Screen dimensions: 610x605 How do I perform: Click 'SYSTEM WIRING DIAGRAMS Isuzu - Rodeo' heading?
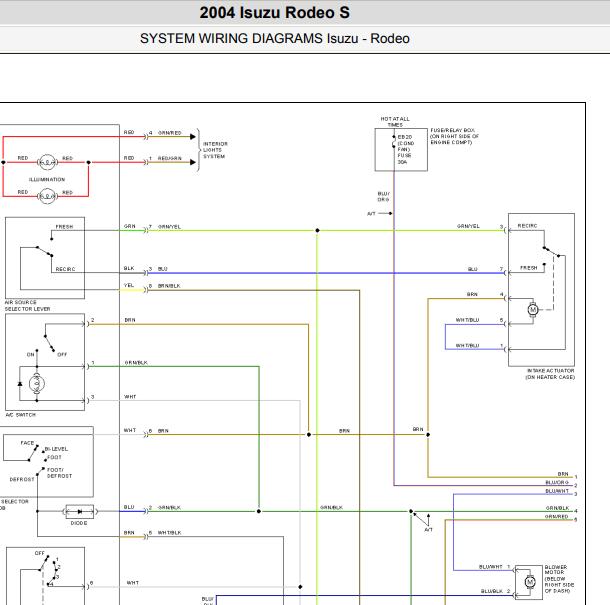coord(275,39)
